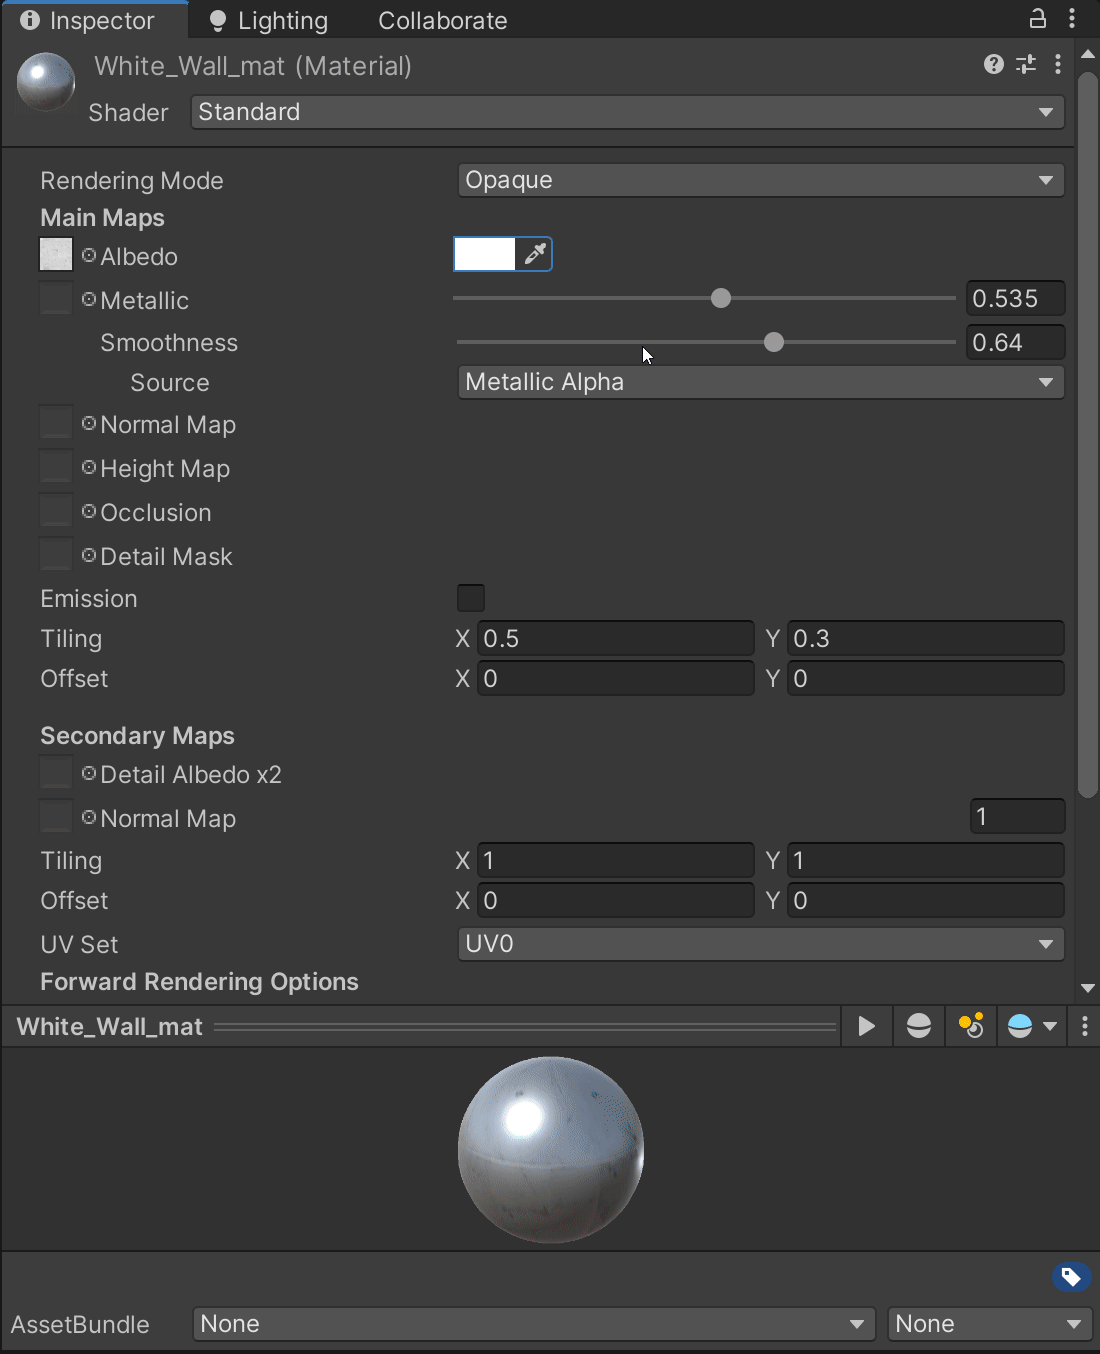Open Main Maps Normal Map picker circle
Image resolution: width=1100 pixels, height=1354 pixels.
(x=89, y=423)
